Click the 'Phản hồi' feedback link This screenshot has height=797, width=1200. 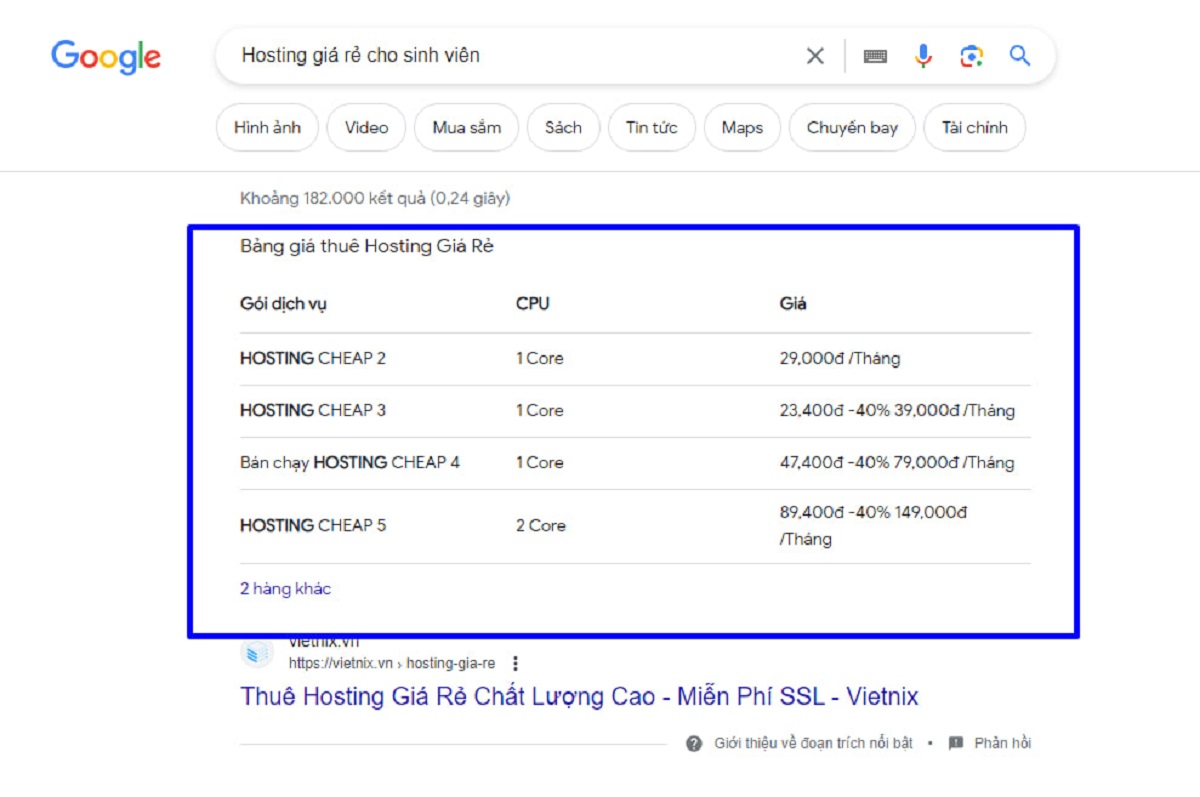coord(1003,743)
